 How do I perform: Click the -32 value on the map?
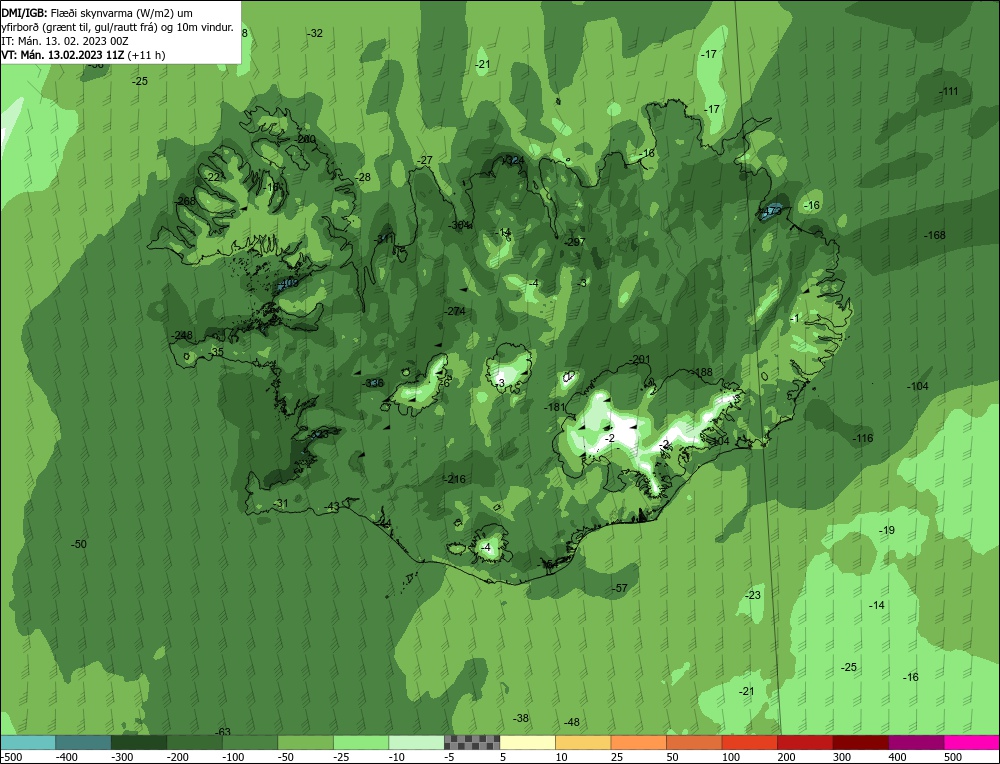pos(315,33)
